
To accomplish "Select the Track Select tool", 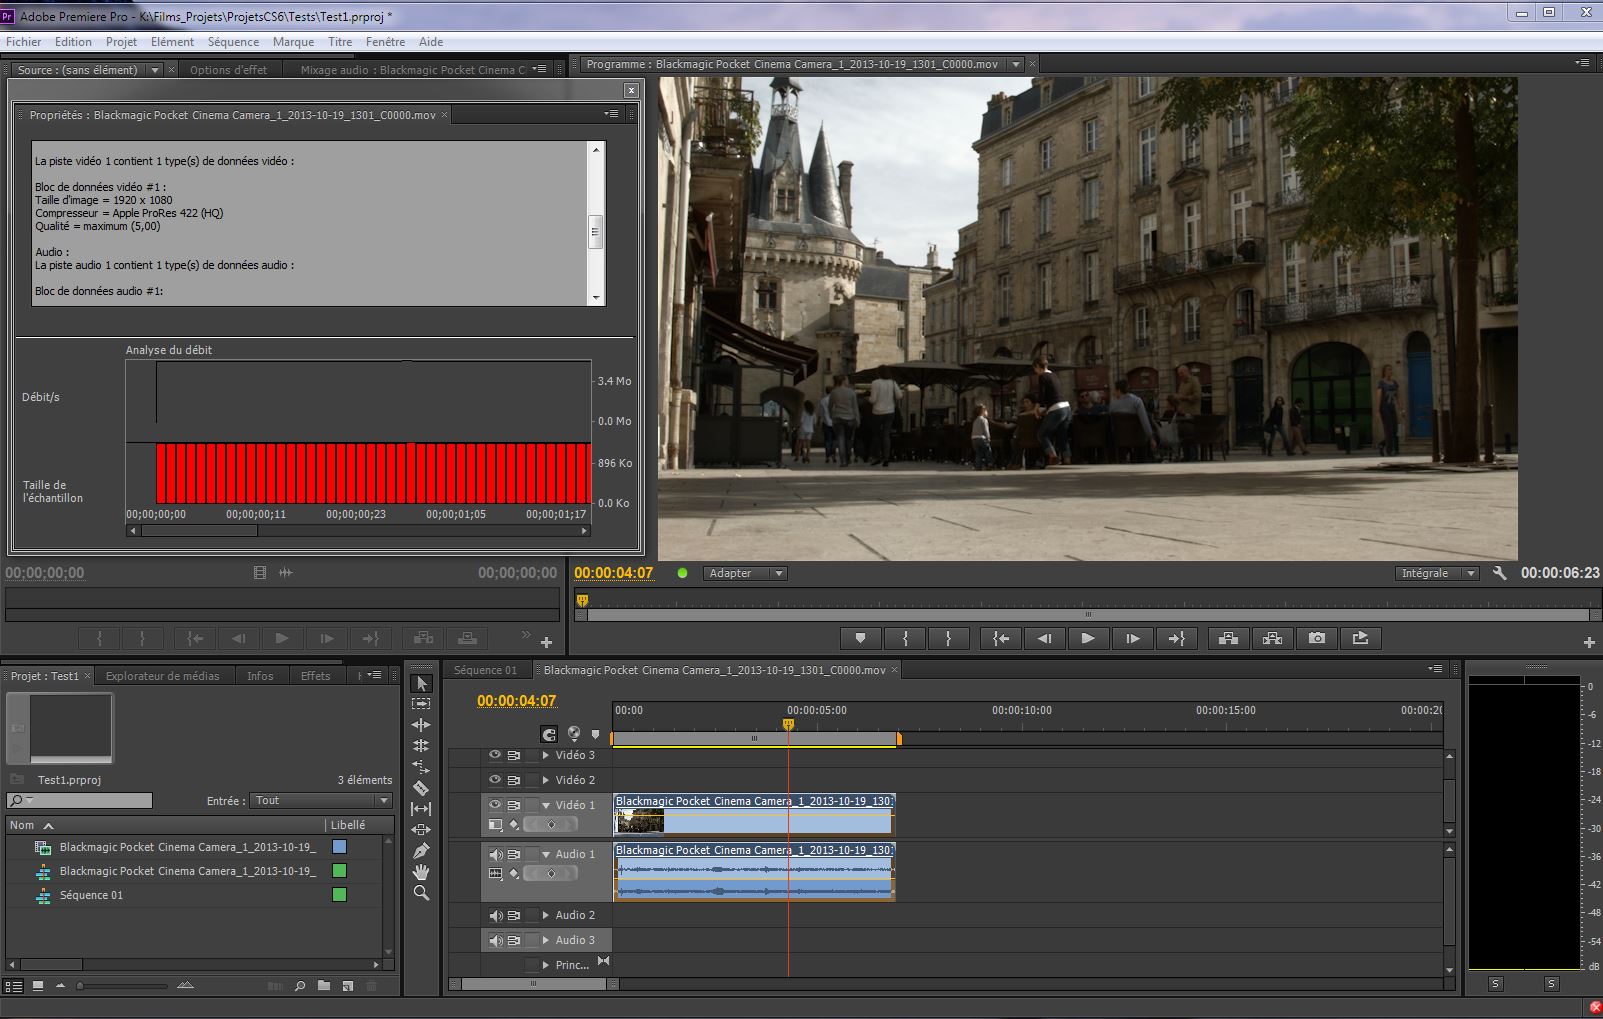I will pyautogui.click(x=421, y=704).
